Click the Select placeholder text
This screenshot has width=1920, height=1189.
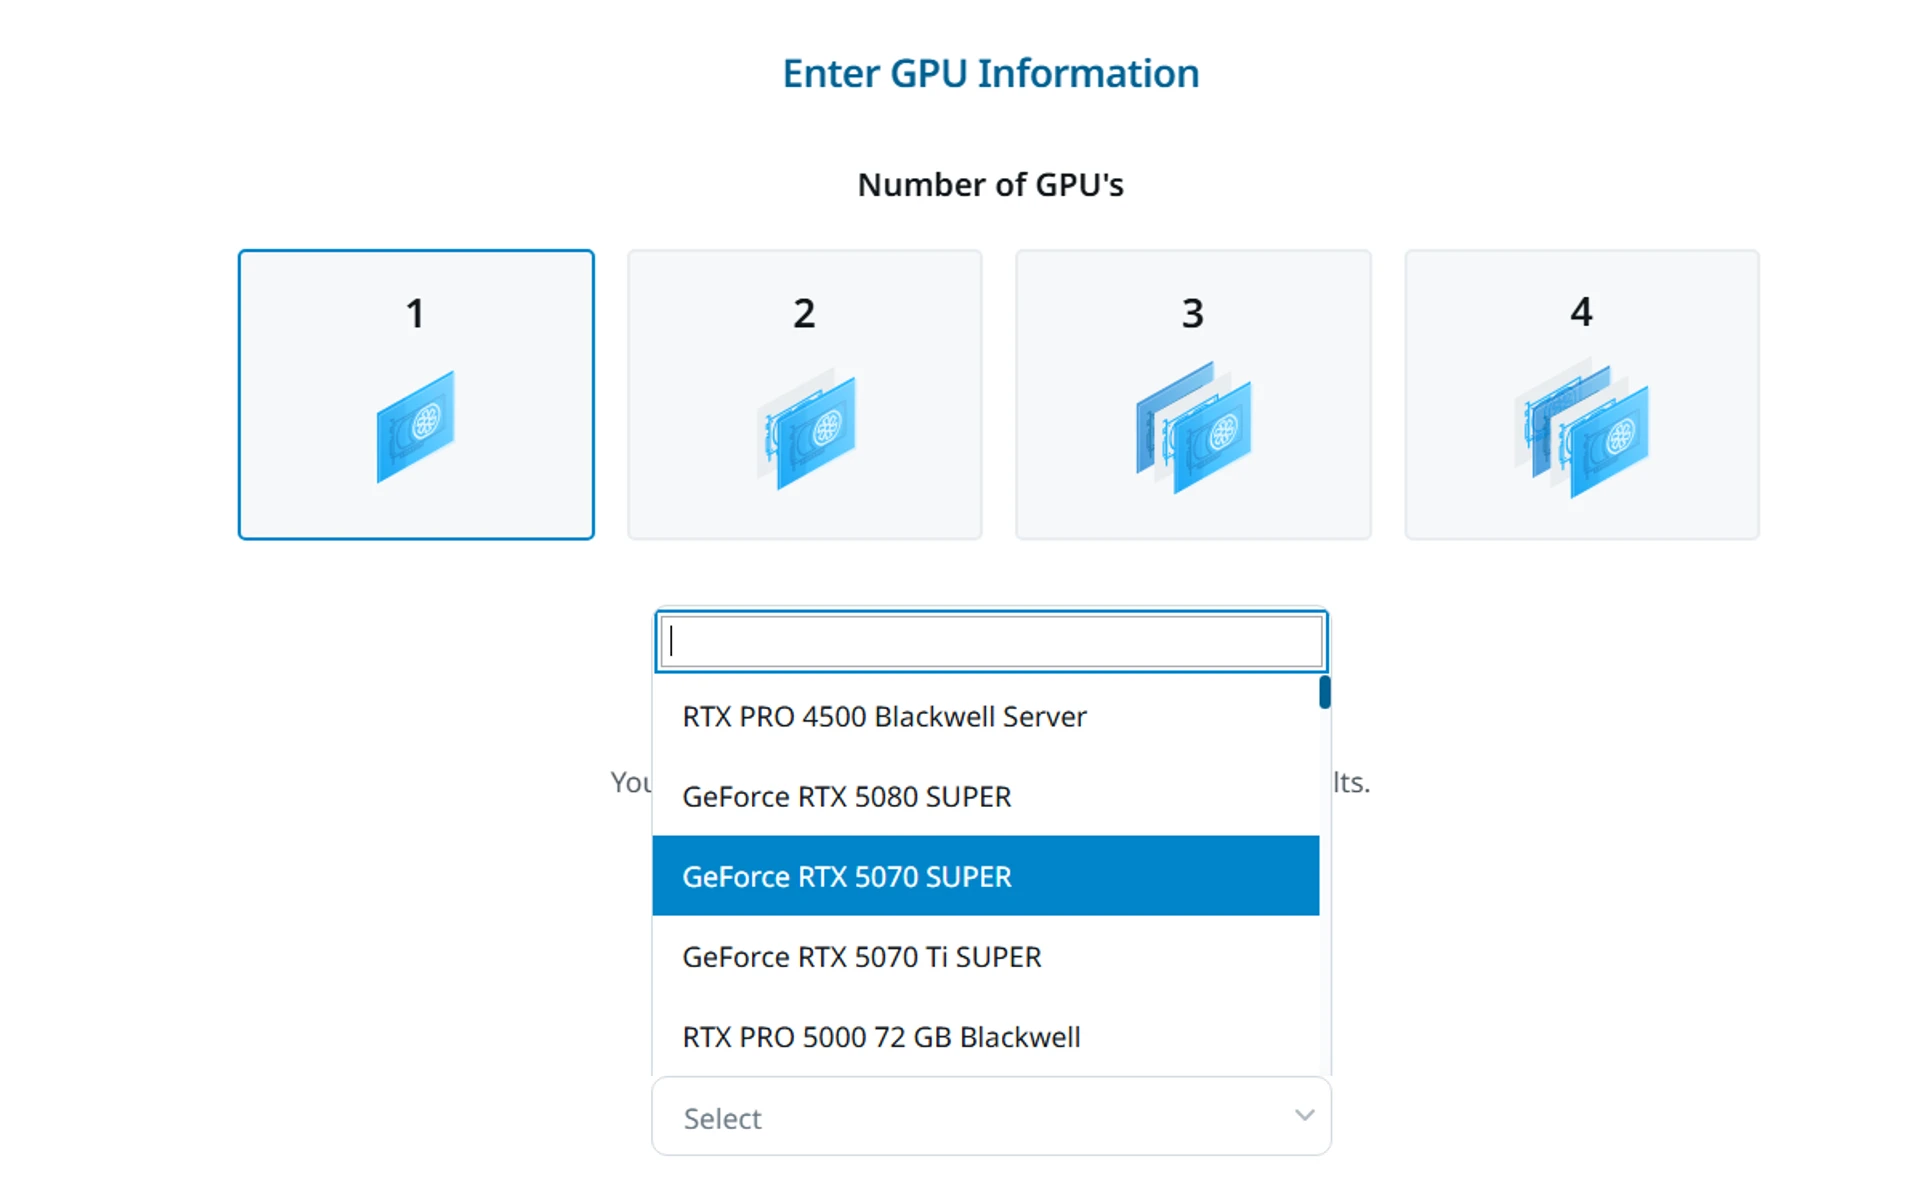tap(722, 1118)
